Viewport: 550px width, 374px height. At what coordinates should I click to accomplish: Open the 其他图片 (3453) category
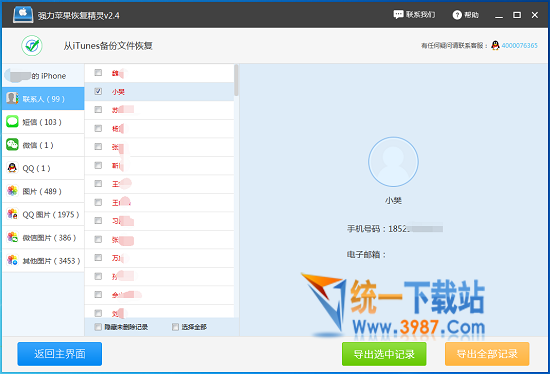43,261
